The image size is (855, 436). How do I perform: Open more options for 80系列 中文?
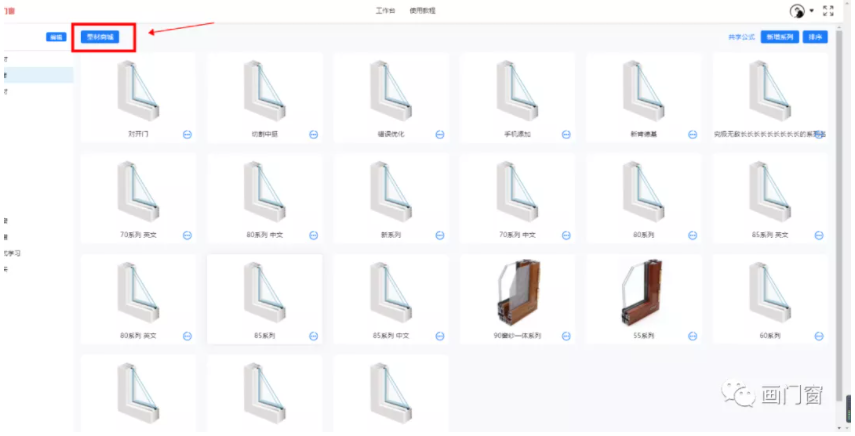point(313,235)
